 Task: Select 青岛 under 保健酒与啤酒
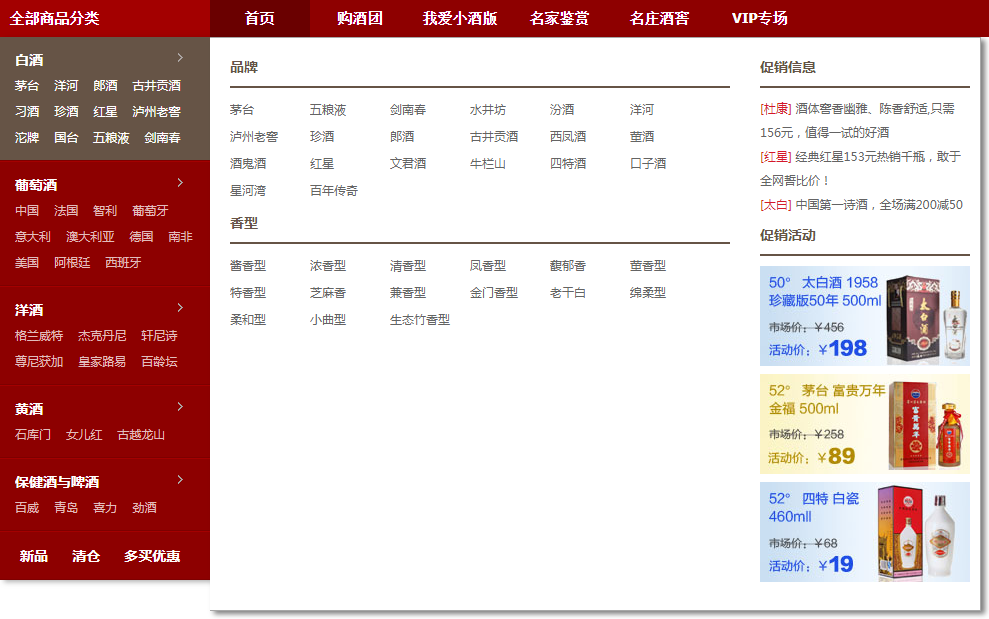(x=66, y=508)
